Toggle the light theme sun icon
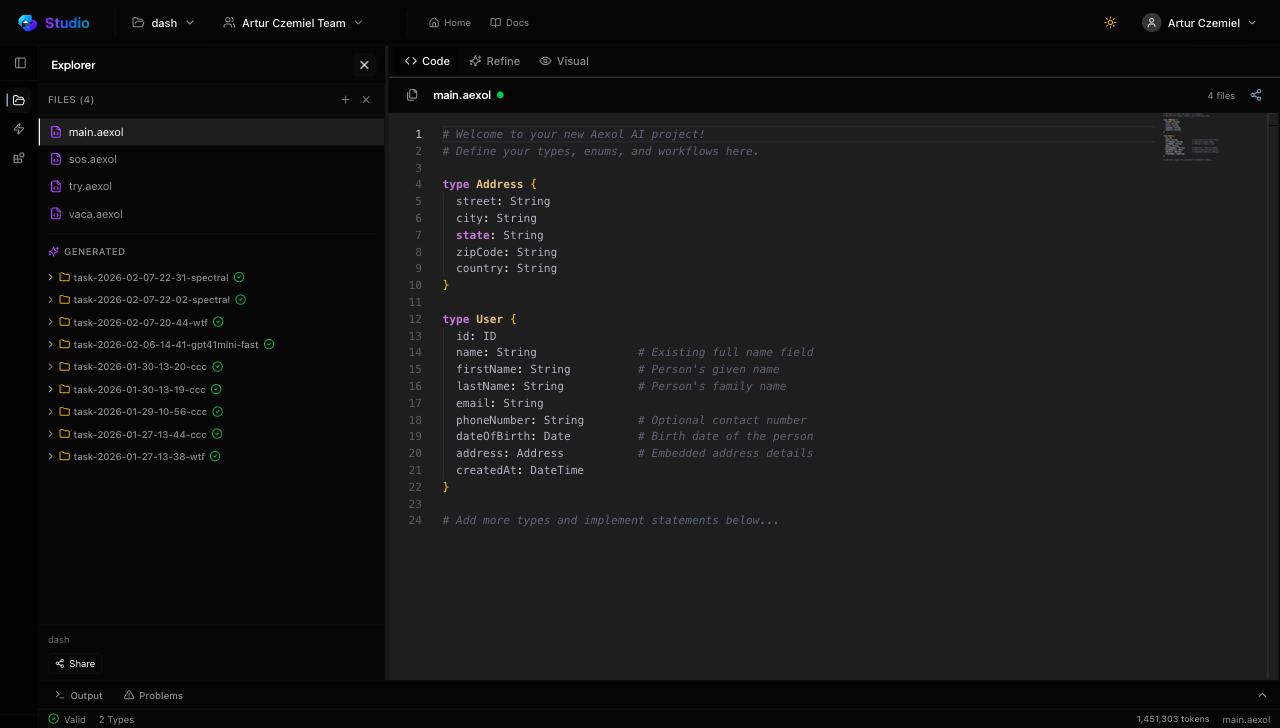1280x728 pixels. pyautogui.click(x=1110, y=23)
